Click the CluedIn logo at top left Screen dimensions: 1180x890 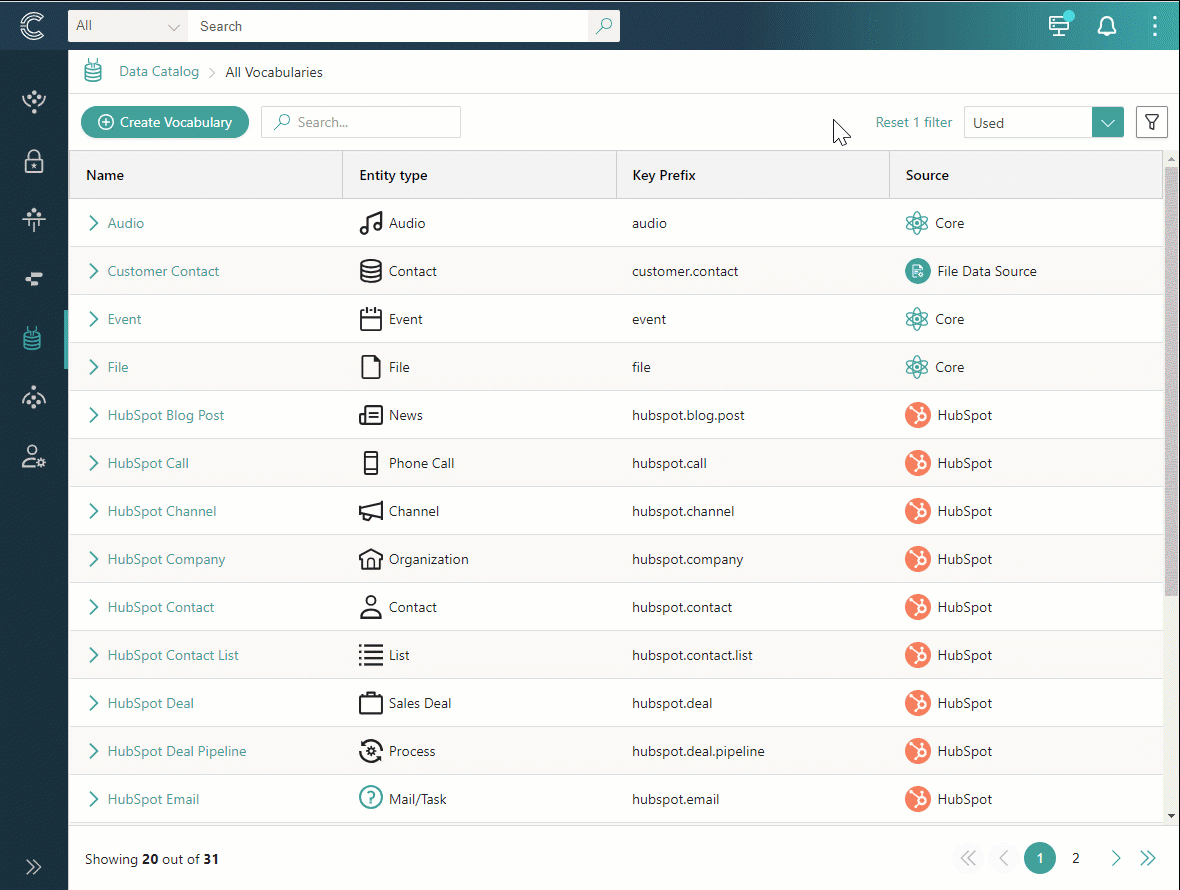pyautogui.click(x=32, y=26)
